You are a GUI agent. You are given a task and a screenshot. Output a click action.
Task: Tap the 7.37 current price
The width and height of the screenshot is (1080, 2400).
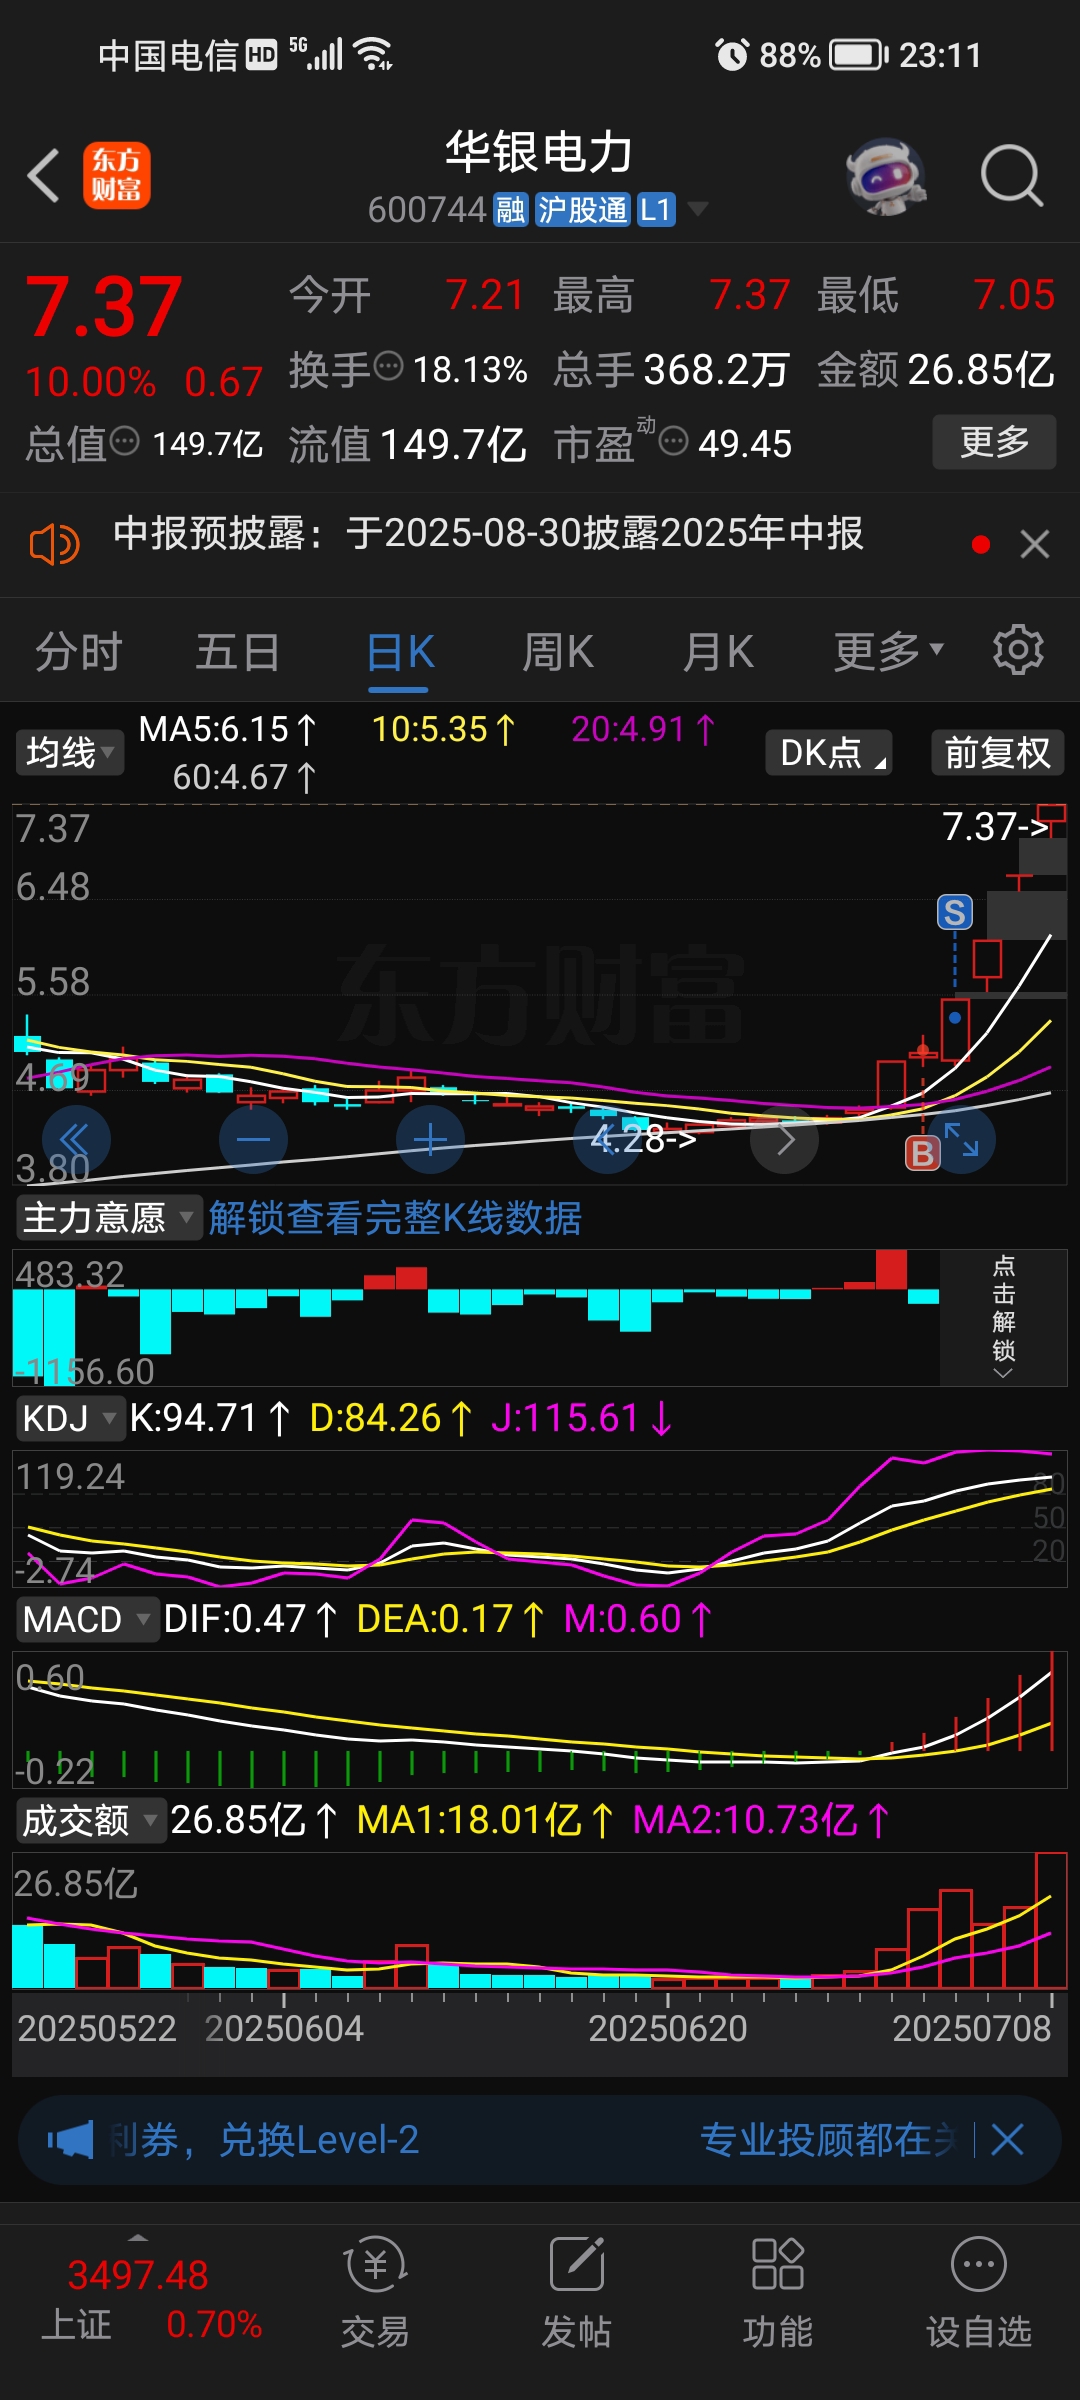(104, 307)
